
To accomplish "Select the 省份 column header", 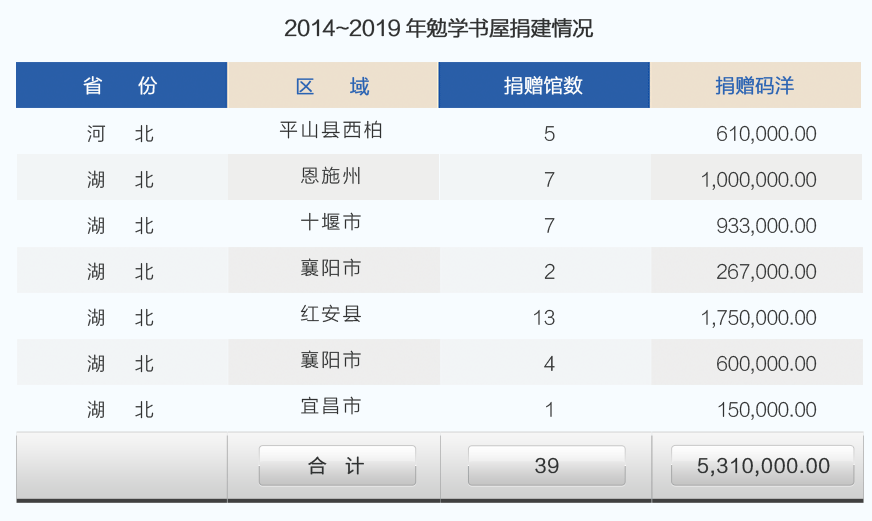I will click(x=121, y=85).
